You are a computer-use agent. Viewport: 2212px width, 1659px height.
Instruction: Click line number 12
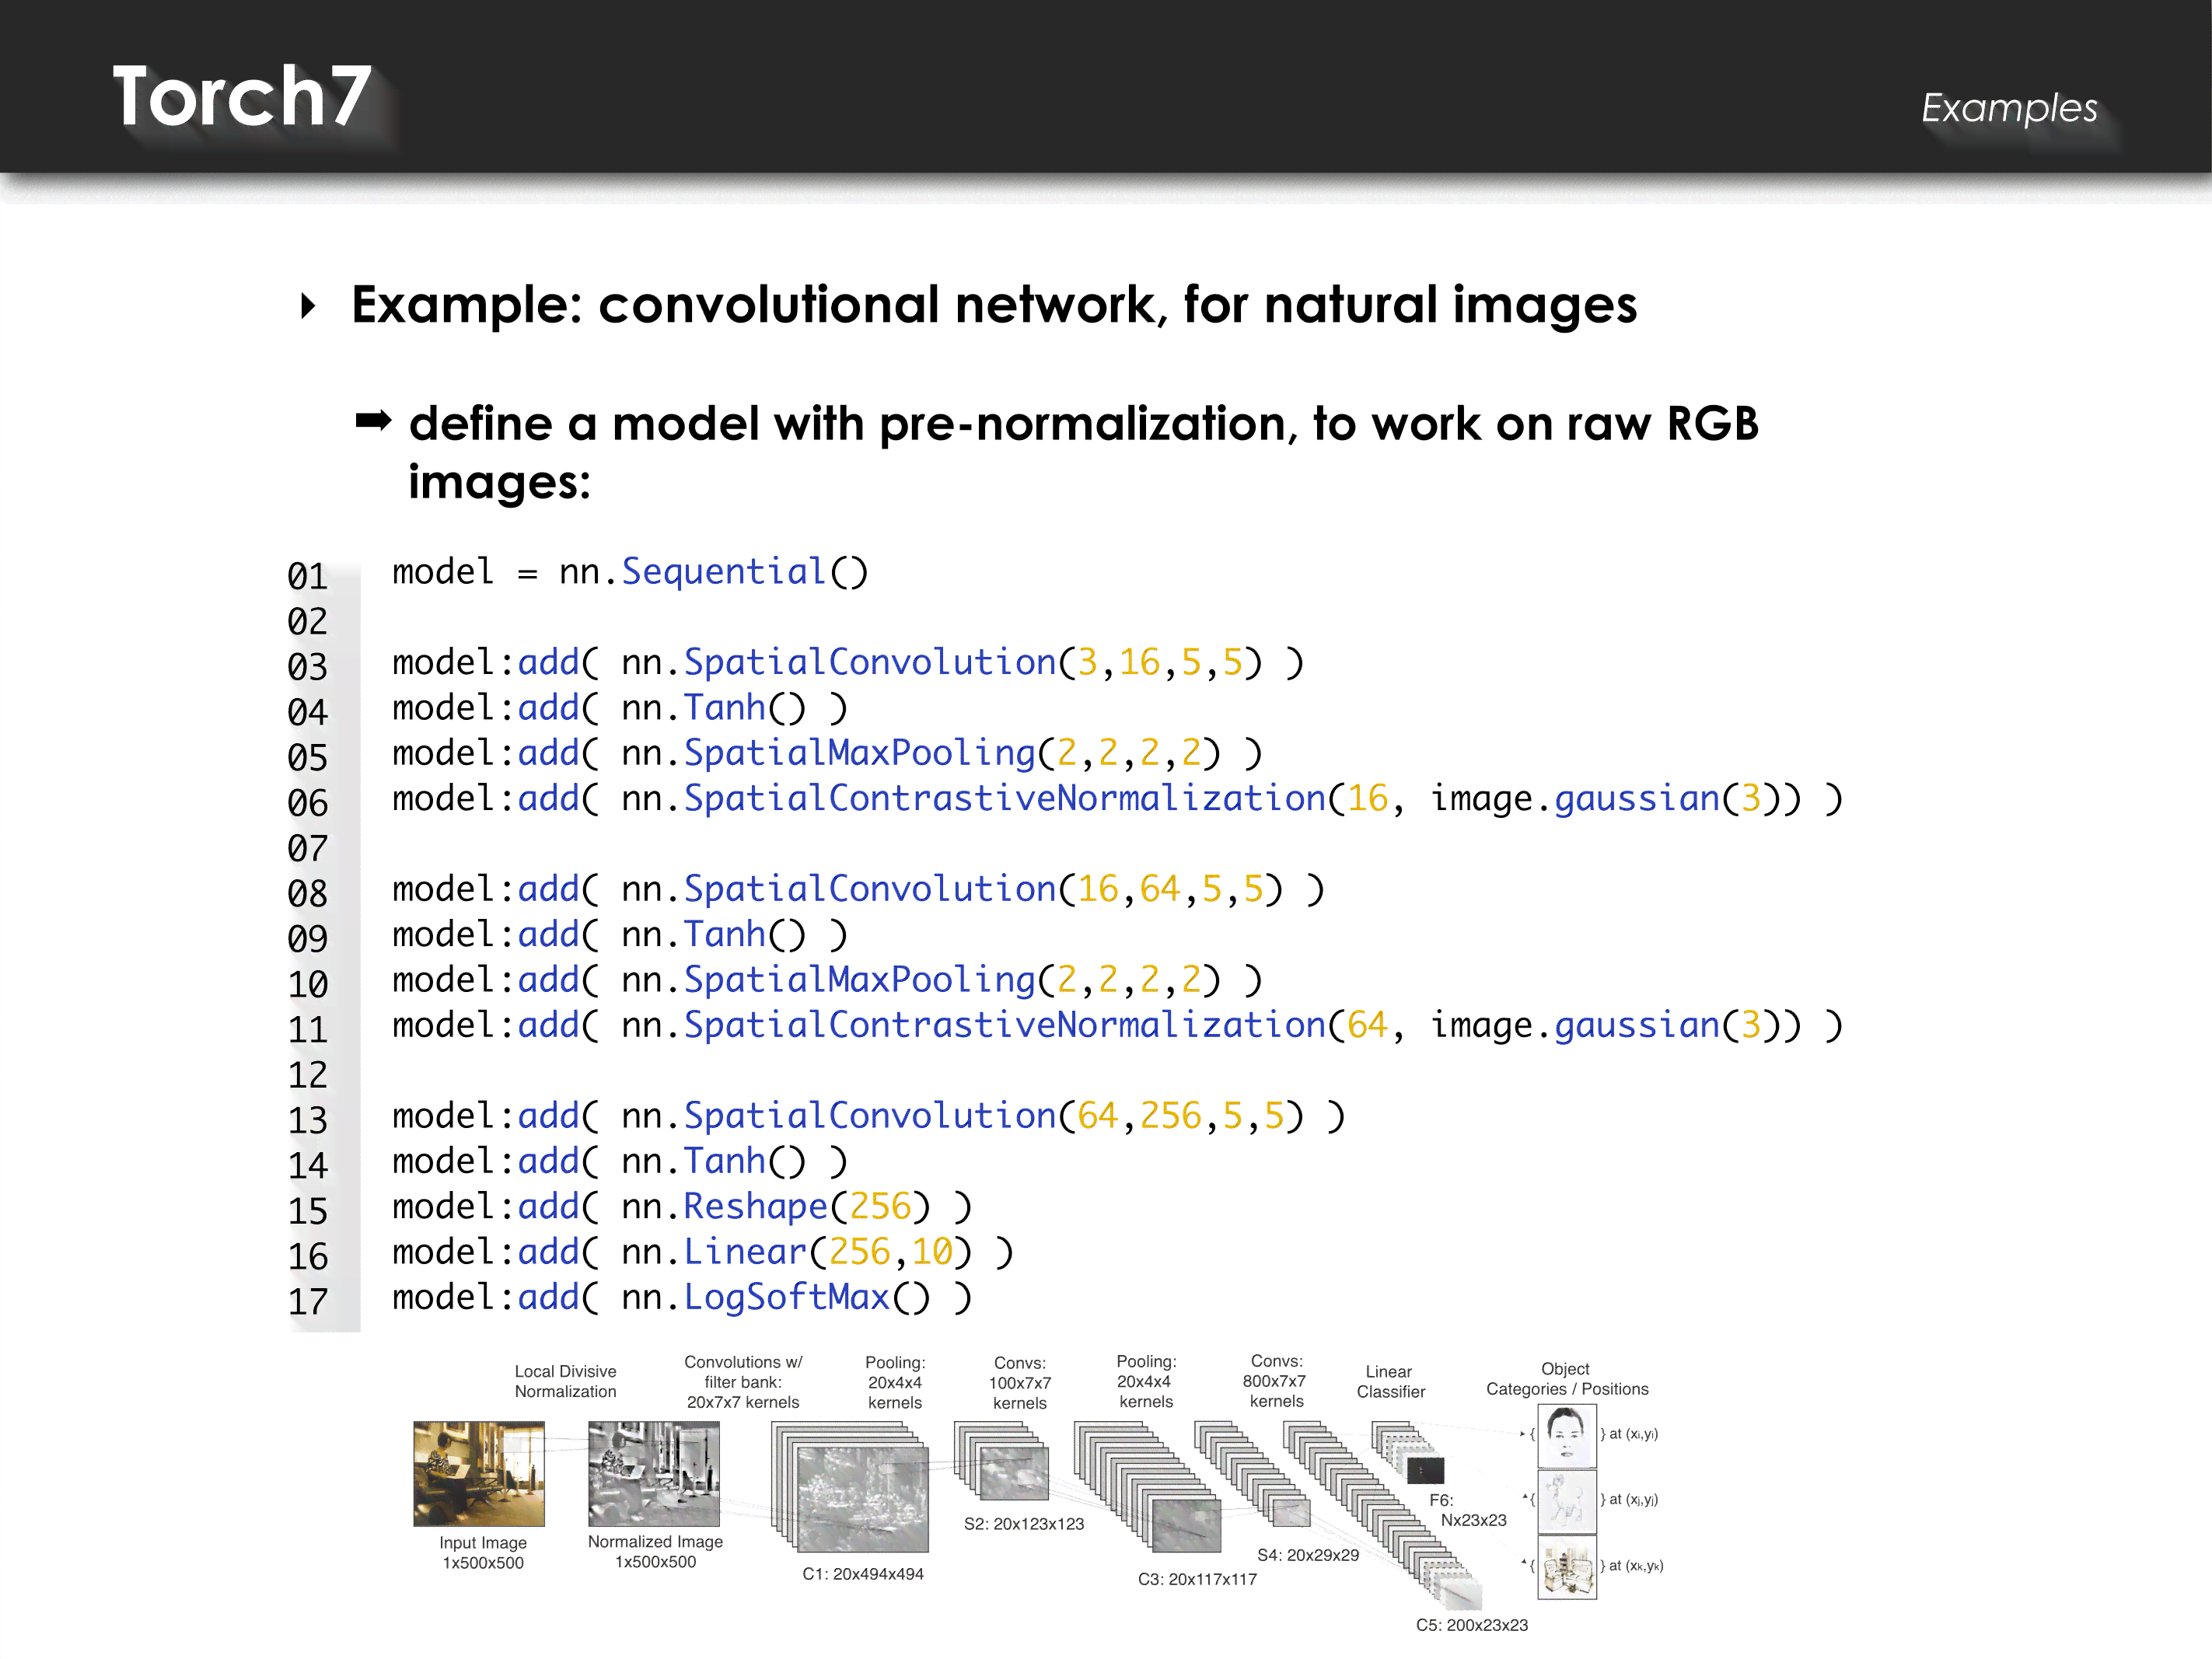307,1075
